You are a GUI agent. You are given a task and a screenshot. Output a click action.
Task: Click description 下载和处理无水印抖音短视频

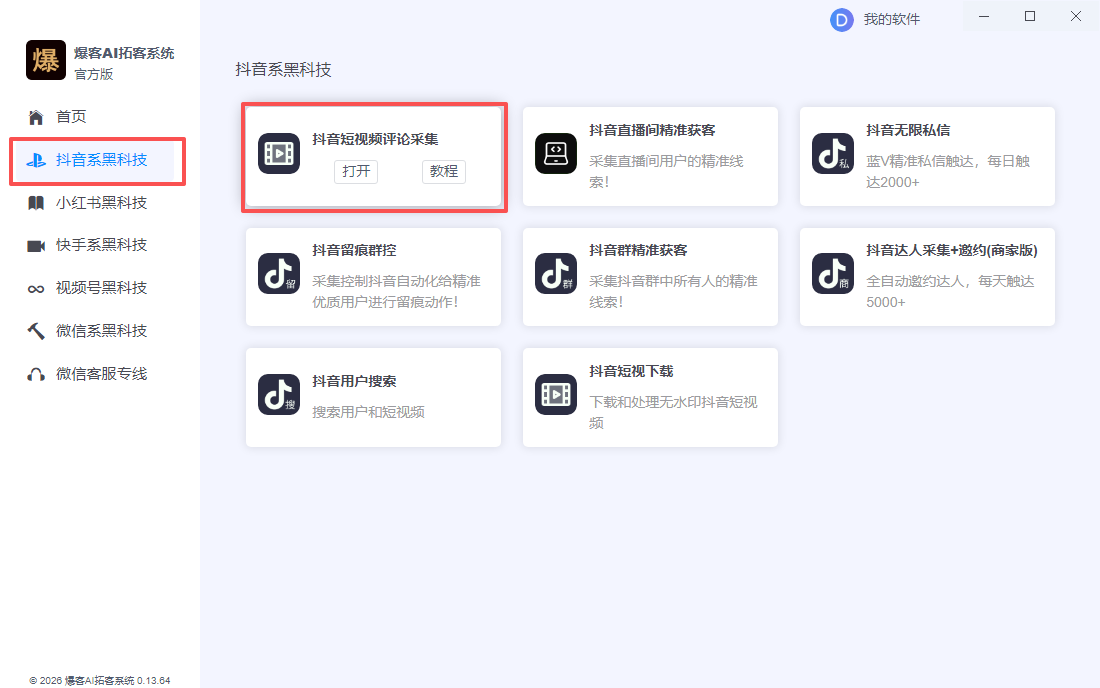[673, 412]
